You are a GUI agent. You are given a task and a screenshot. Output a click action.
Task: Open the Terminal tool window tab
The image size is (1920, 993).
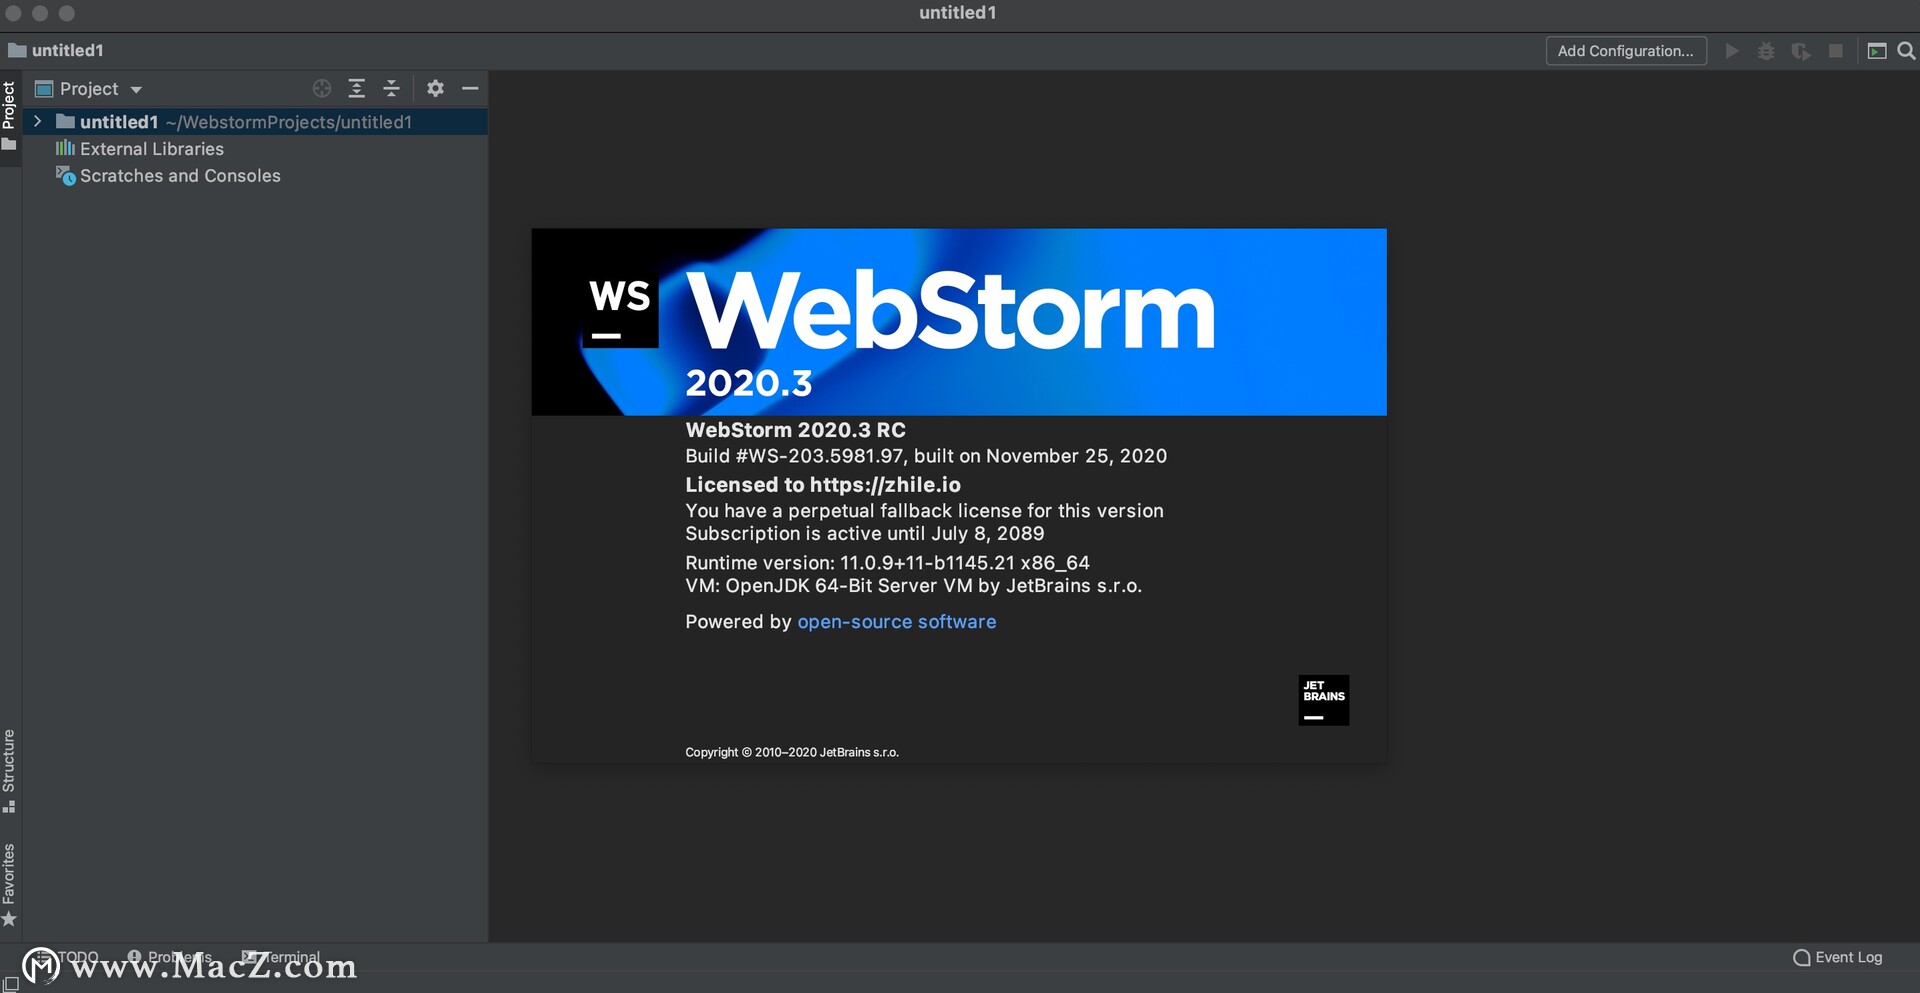(281, 957)
